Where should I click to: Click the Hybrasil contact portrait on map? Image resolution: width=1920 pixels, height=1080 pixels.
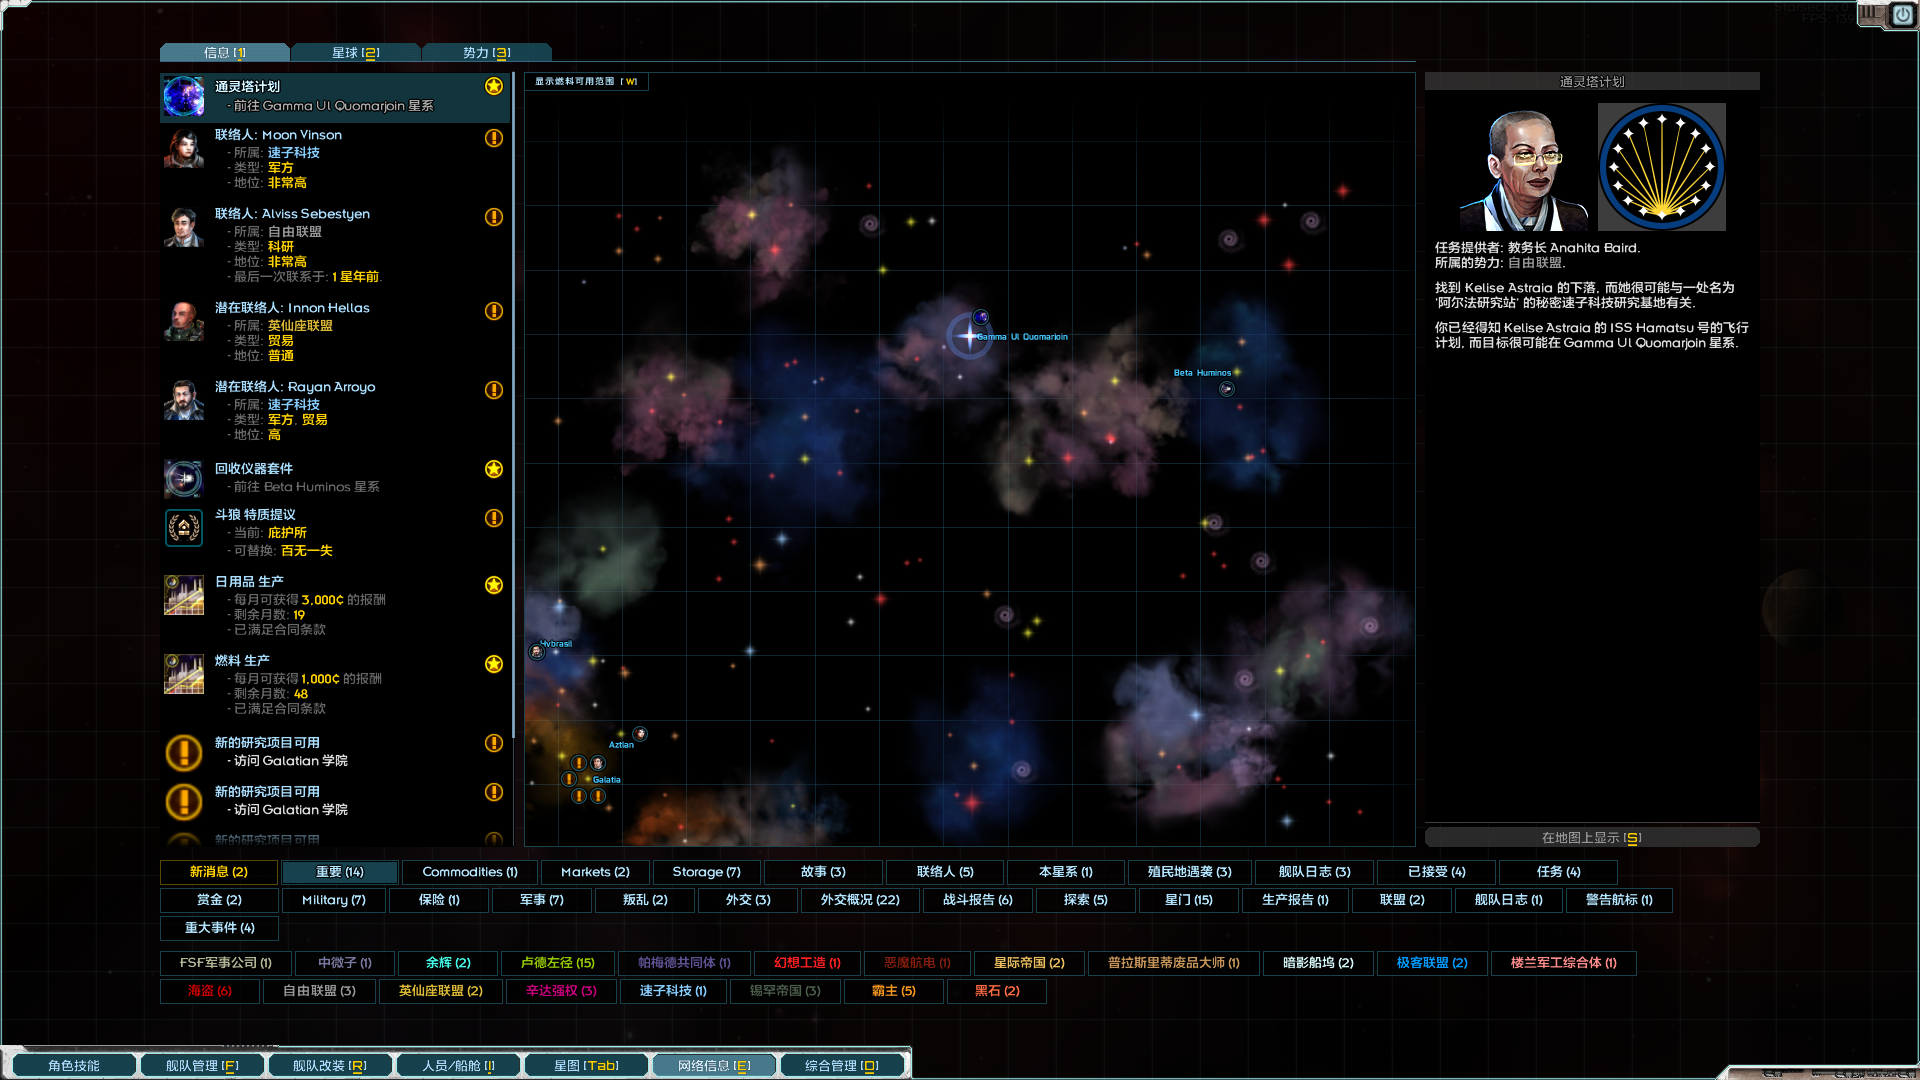(537, 652)
